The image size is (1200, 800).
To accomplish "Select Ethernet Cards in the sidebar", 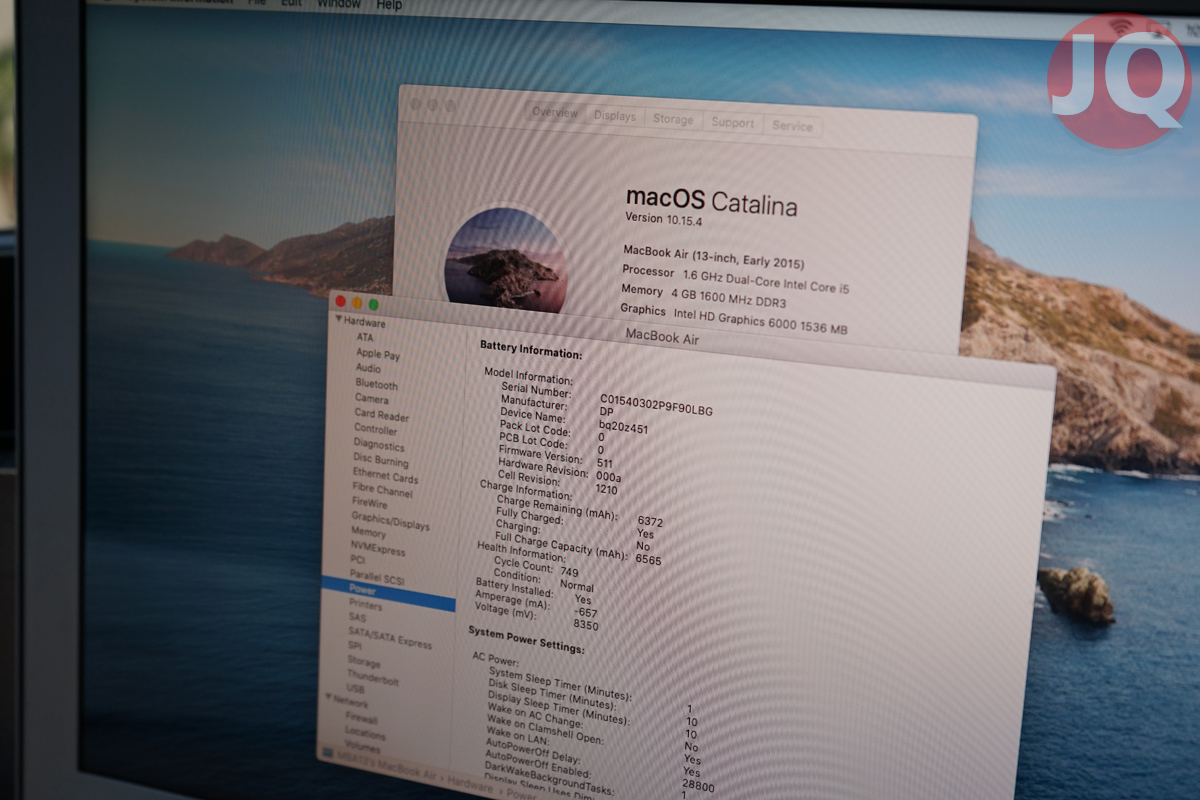I will [x=385, y=476].
